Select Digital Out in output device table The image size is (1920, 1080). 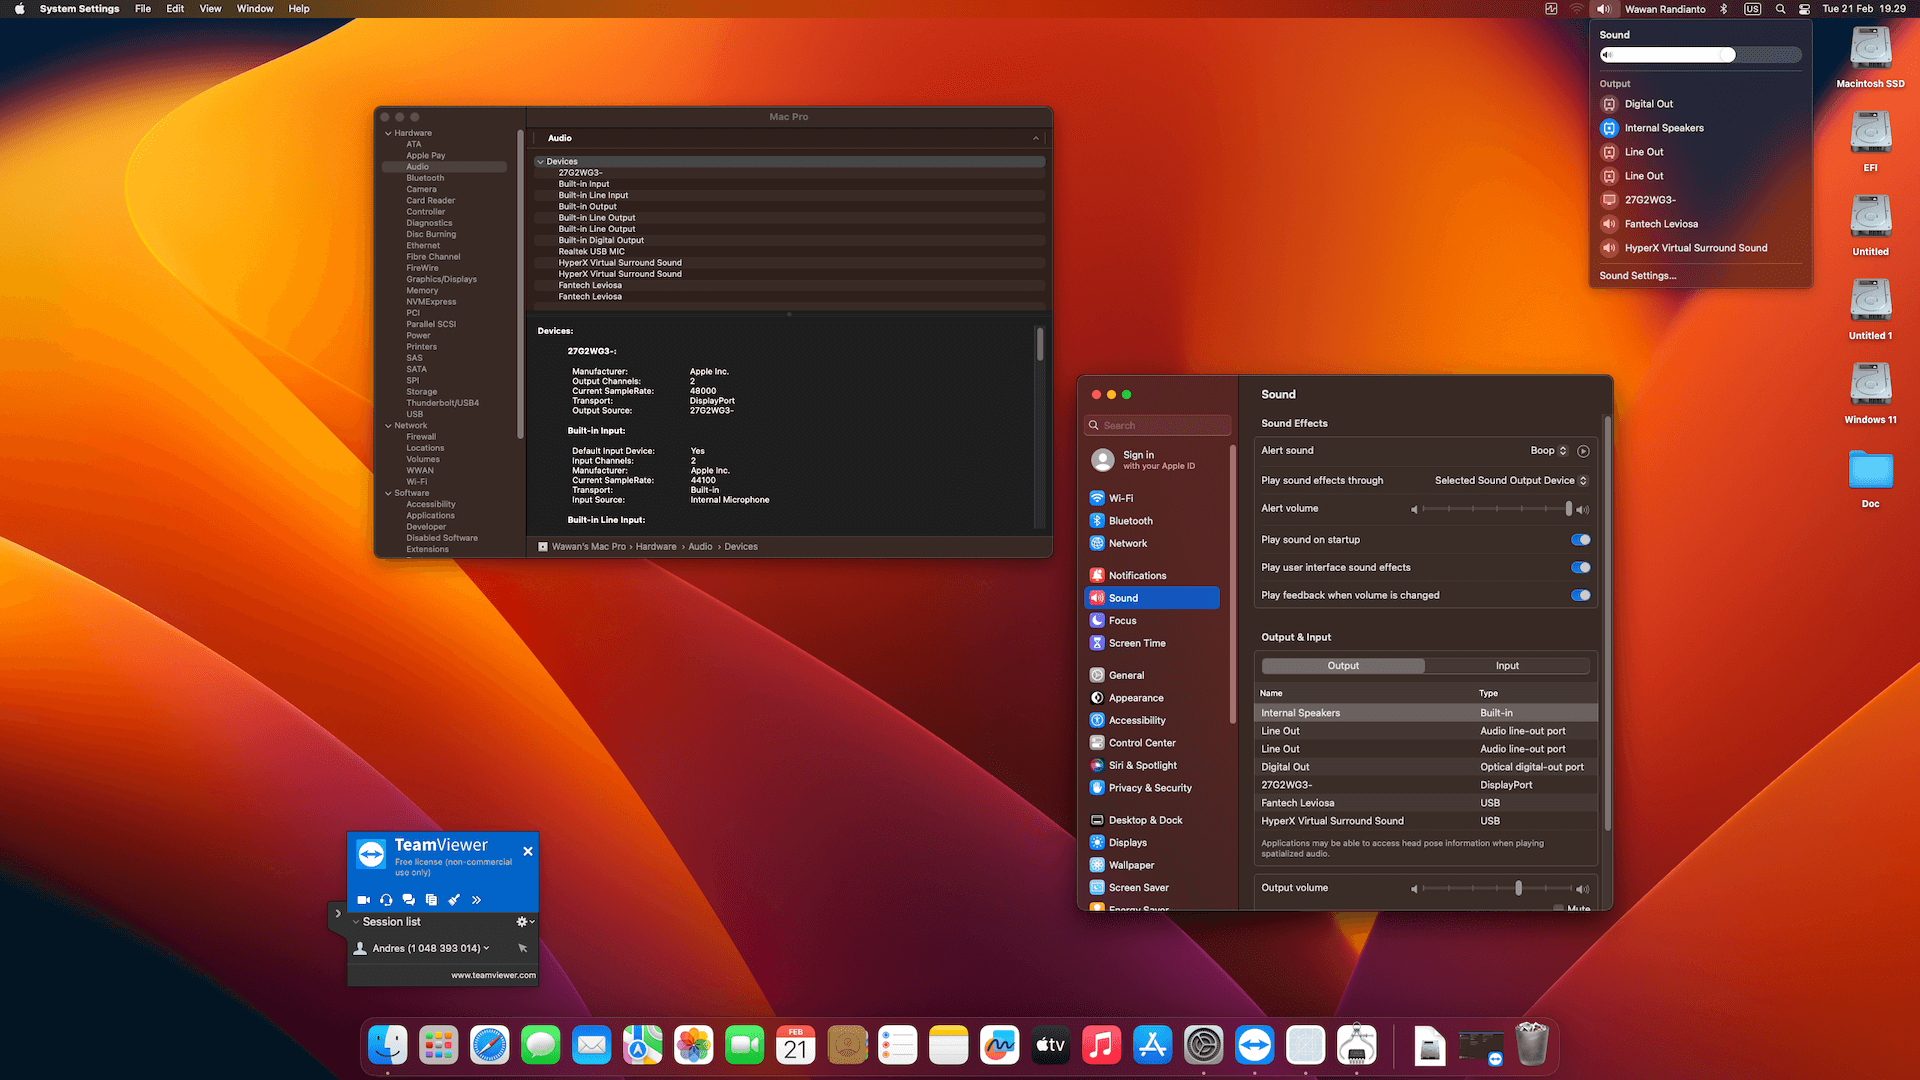(1426, 767)
